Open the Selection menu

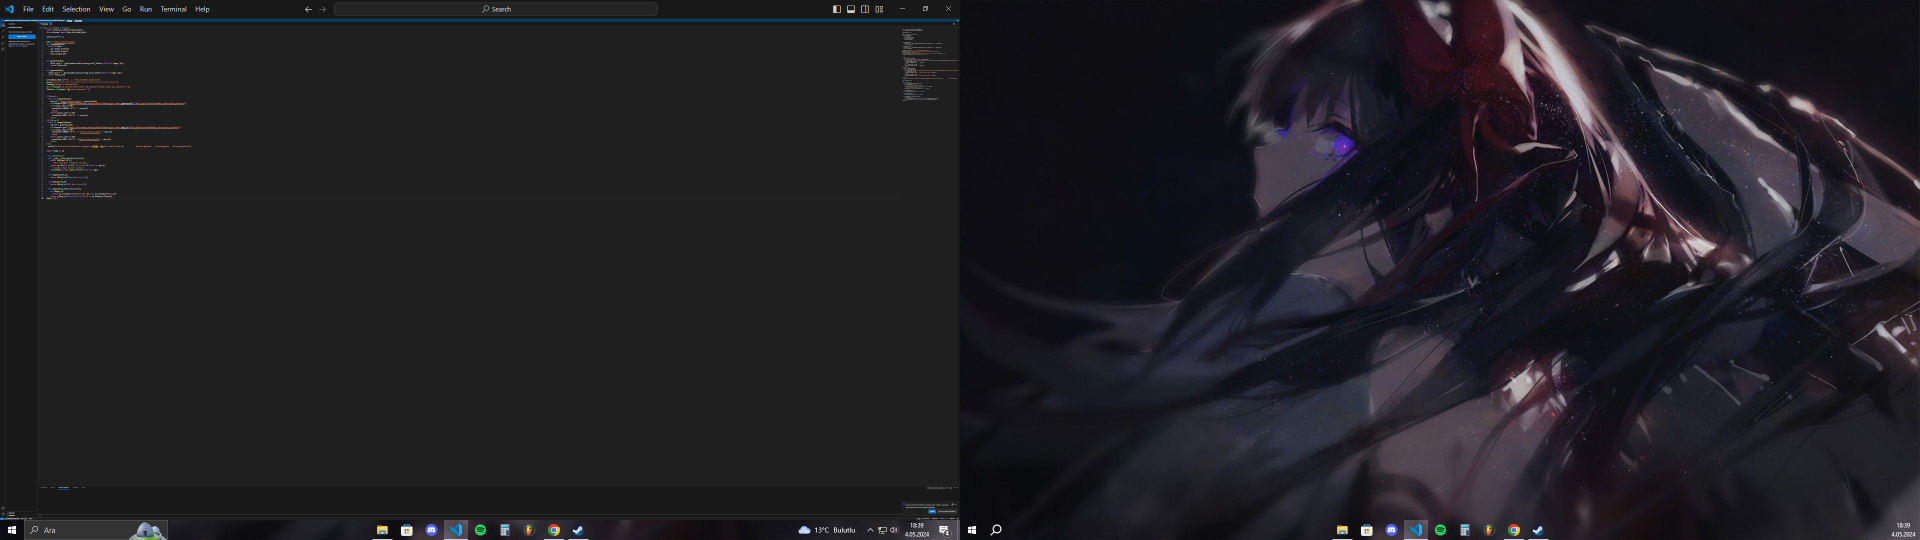tap(76, 9)
